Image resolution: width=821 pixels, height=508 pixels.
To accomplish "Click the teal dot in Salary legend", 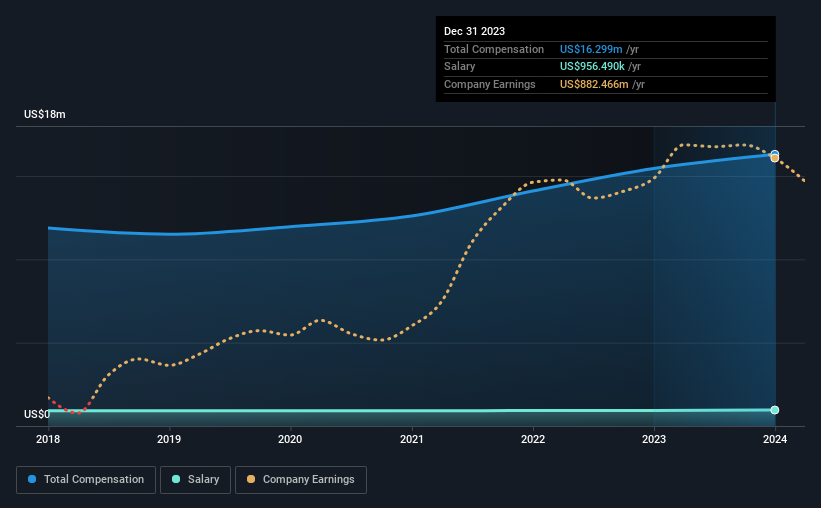I will (x=176, y=479).
